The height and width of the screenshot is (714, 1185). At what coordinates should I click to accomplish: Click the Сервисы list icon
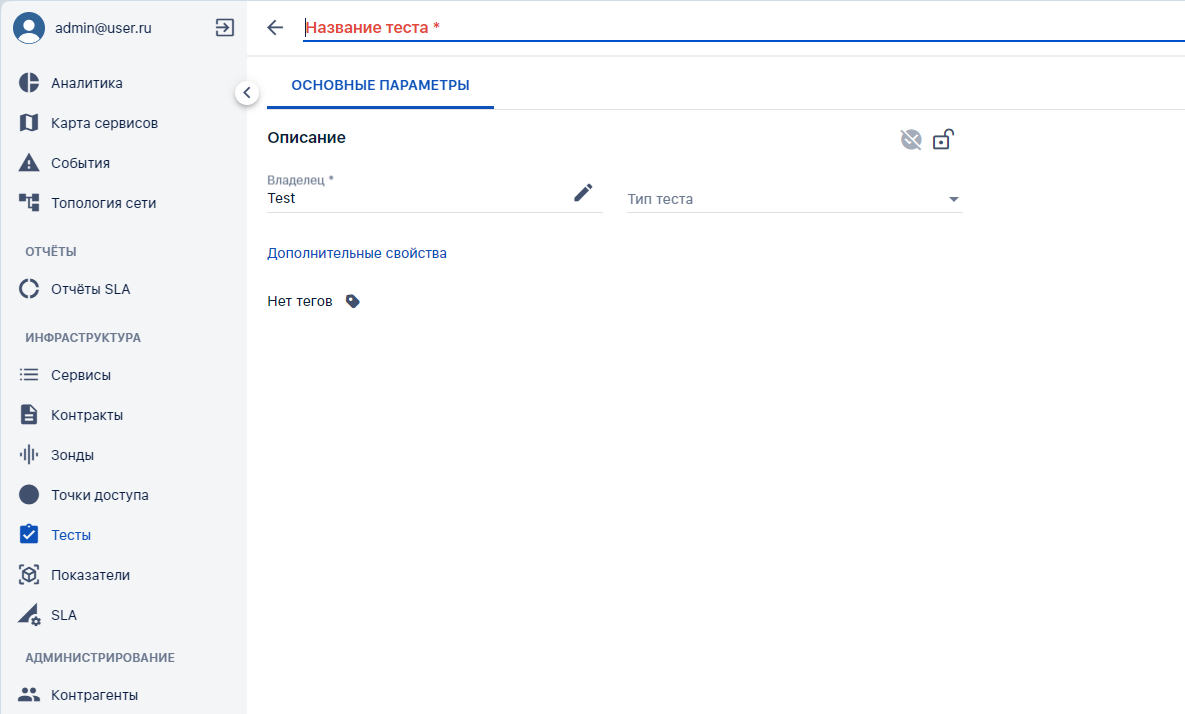pyautogui.click(x=29, y=375)
